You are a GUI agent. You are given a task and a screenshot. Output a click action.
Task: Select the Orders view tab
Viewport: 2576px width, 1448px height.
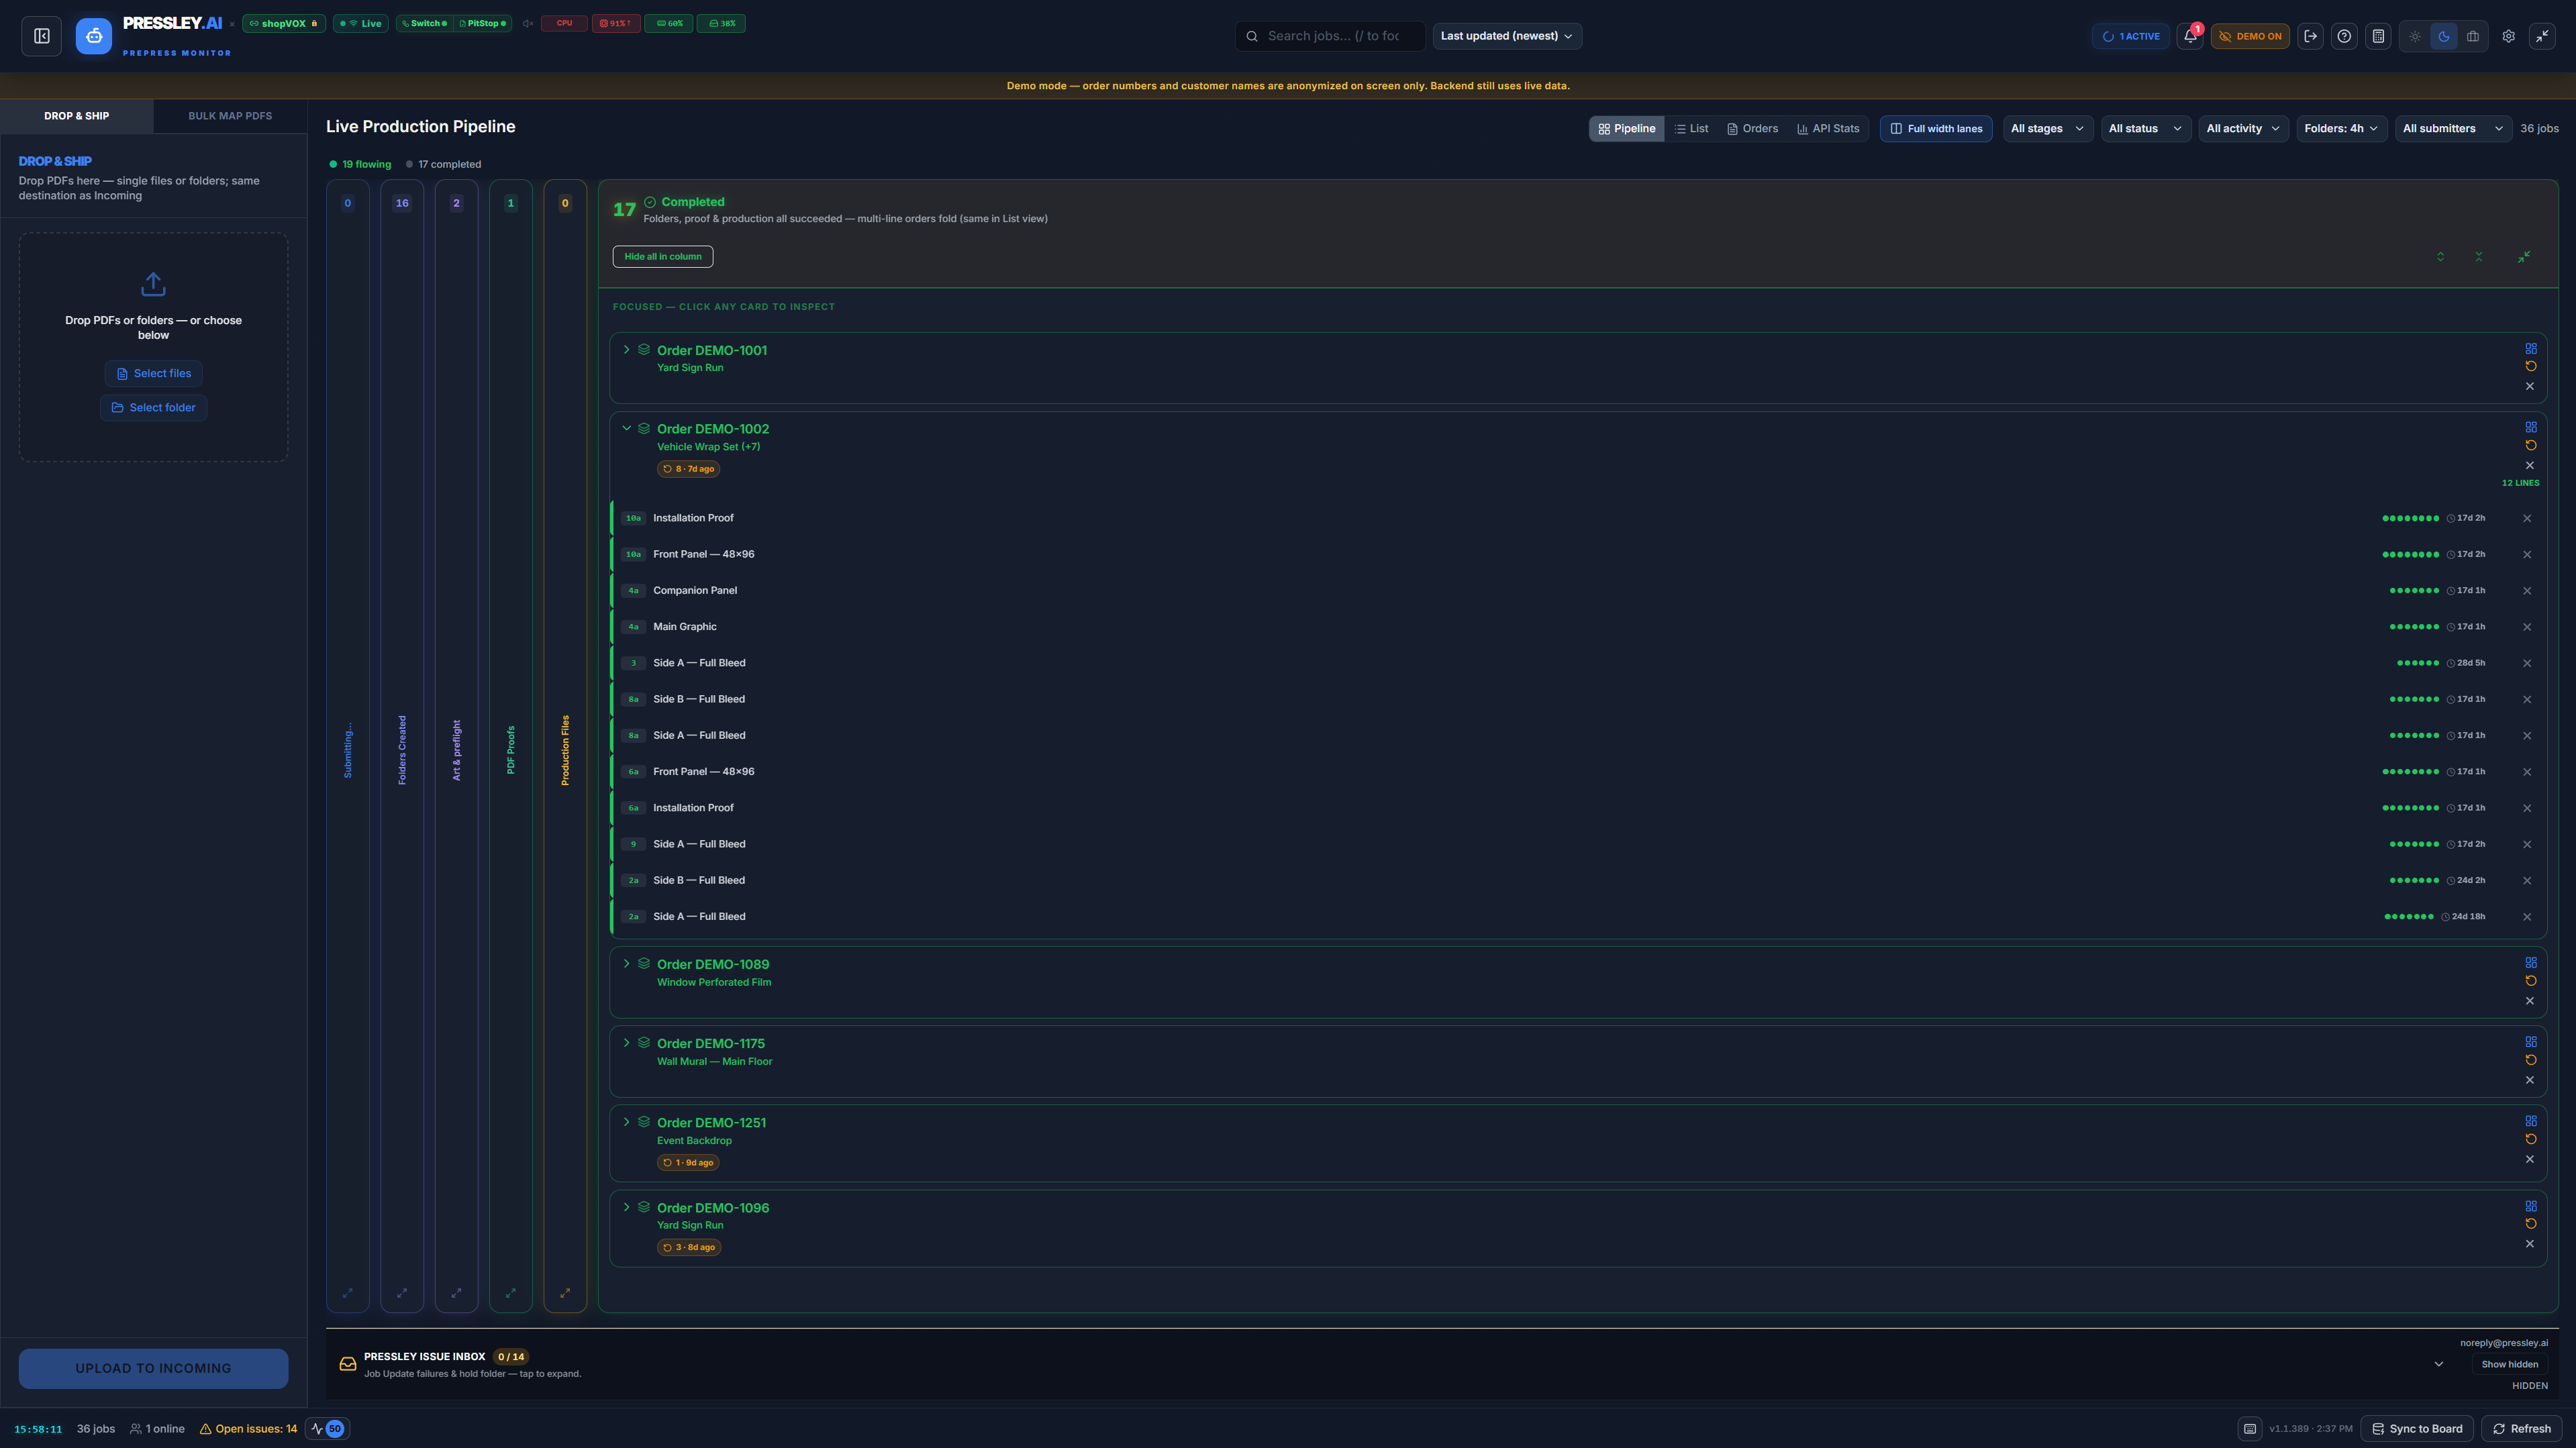(x=1752, y=129)
